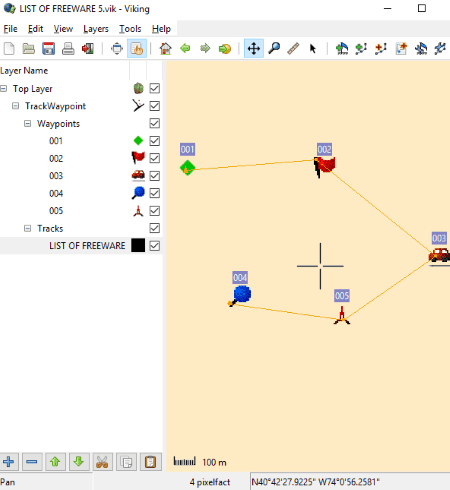Collapse the Waypoints tree node
The height and width of the screenshot is (490, 450).
(28, 124)
